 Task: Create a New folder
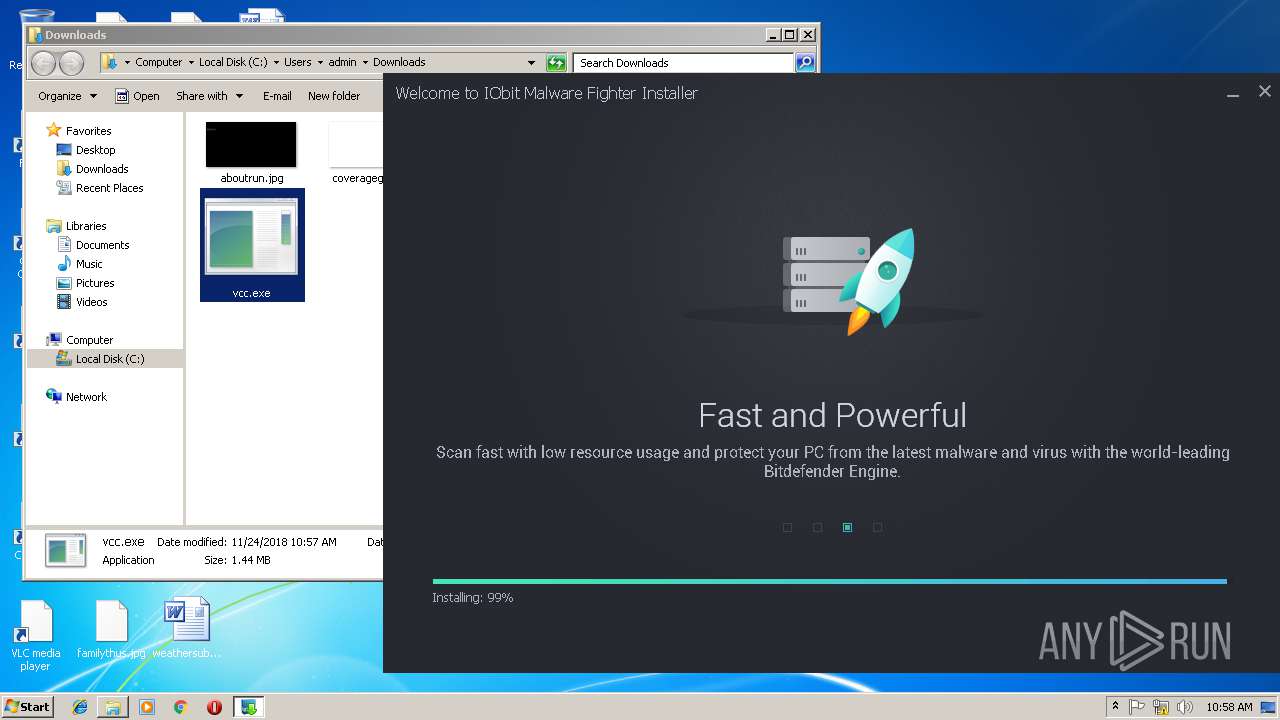(334, 96)
